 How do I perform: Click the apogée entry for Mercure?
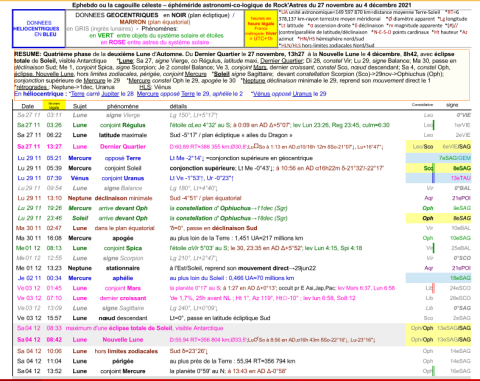point(123,238)
